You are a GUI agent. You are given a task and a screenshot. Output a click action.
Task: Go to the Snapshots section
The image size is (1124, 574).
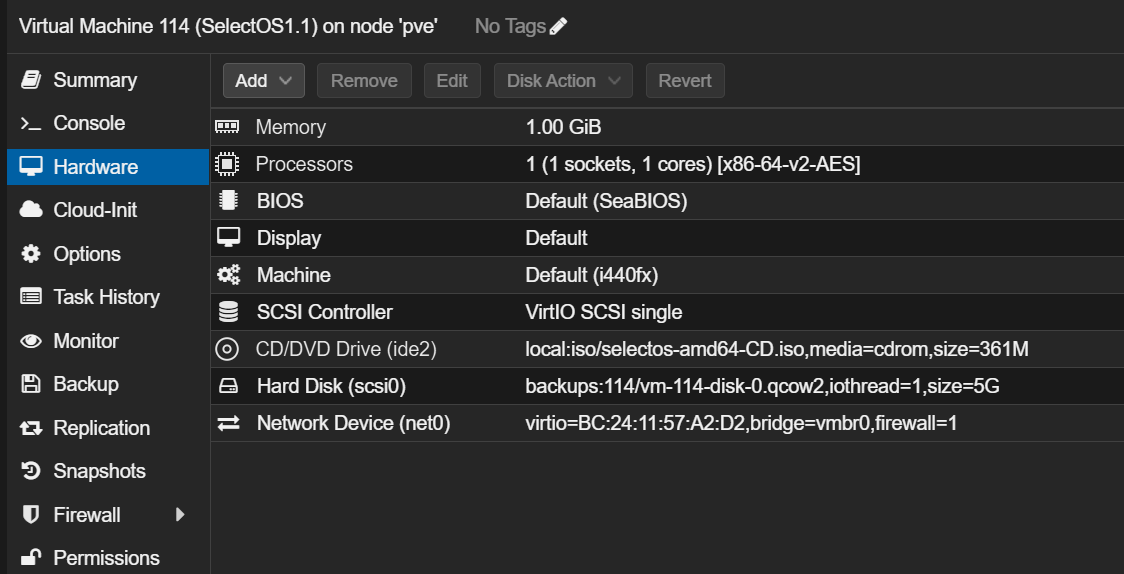point(99,471)
